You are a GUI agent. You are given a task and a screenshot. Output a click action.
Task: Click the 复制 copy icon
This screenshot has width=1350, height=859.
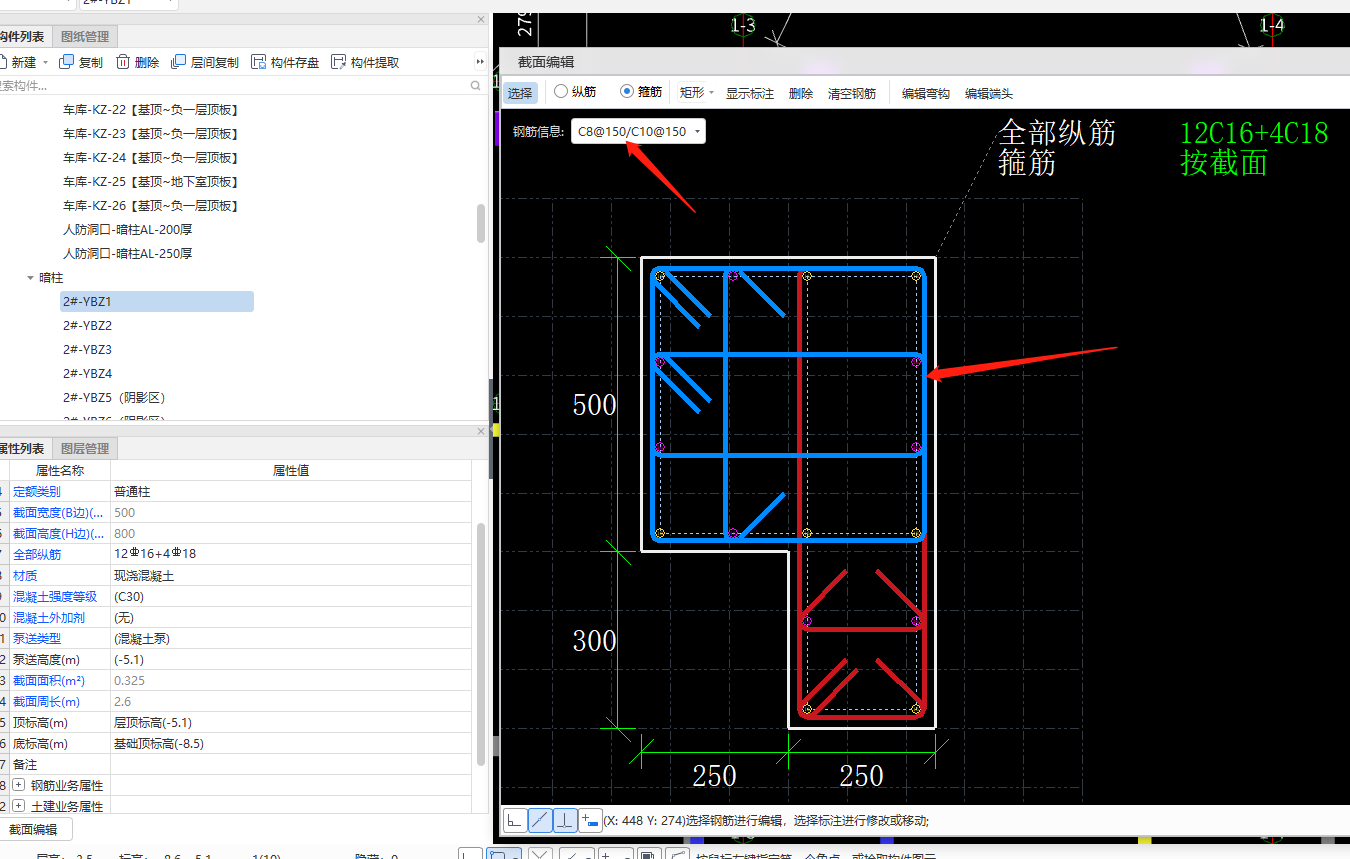pos(67,62)
